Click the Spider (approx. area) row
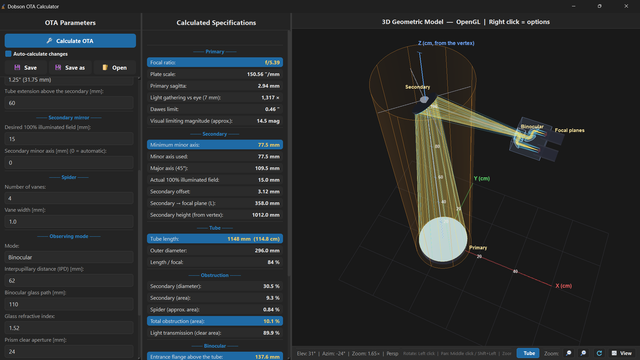The image size is (640, 360). coord(215,309)
